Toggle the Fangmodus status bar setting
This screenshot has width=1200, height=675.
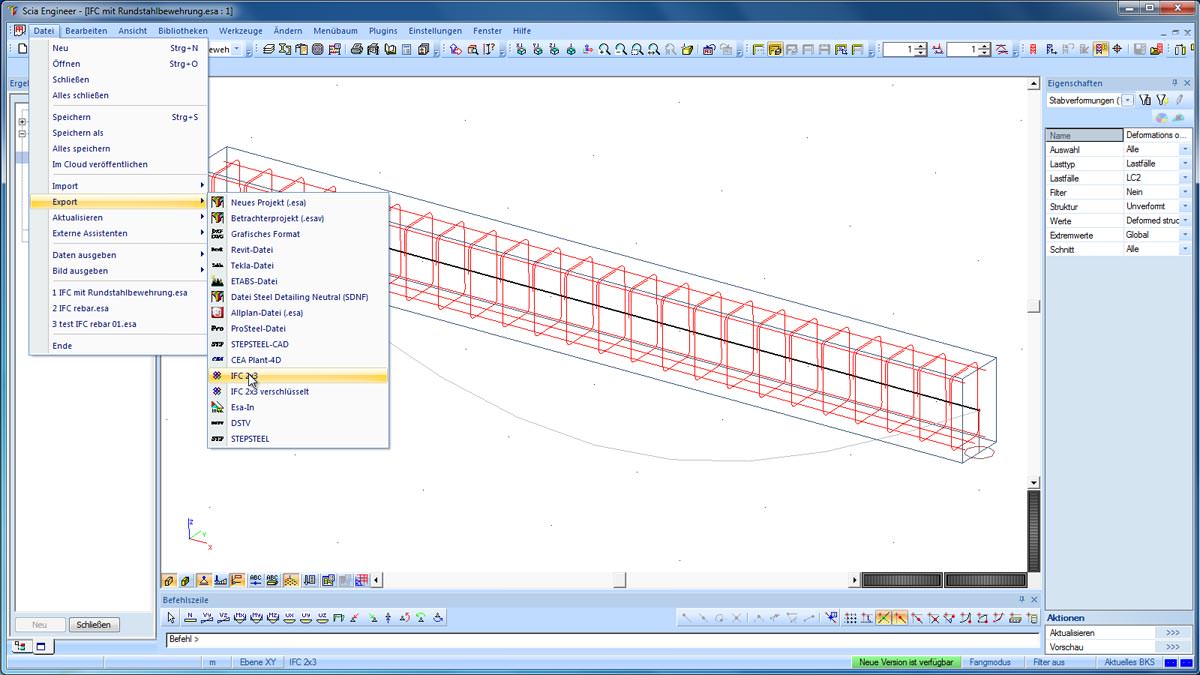990,662
